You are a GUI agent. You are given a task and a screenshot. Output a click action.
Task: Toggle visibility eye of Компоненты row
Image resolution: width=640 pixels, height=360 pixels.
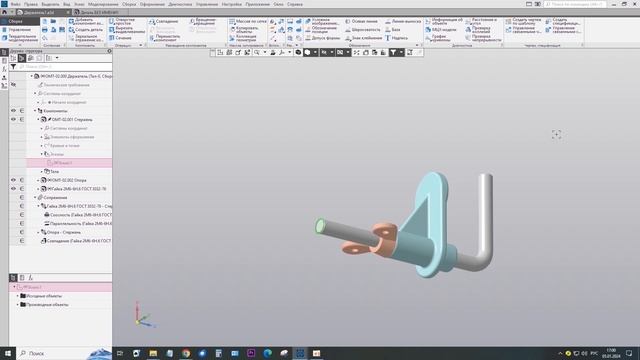[13, 111]
